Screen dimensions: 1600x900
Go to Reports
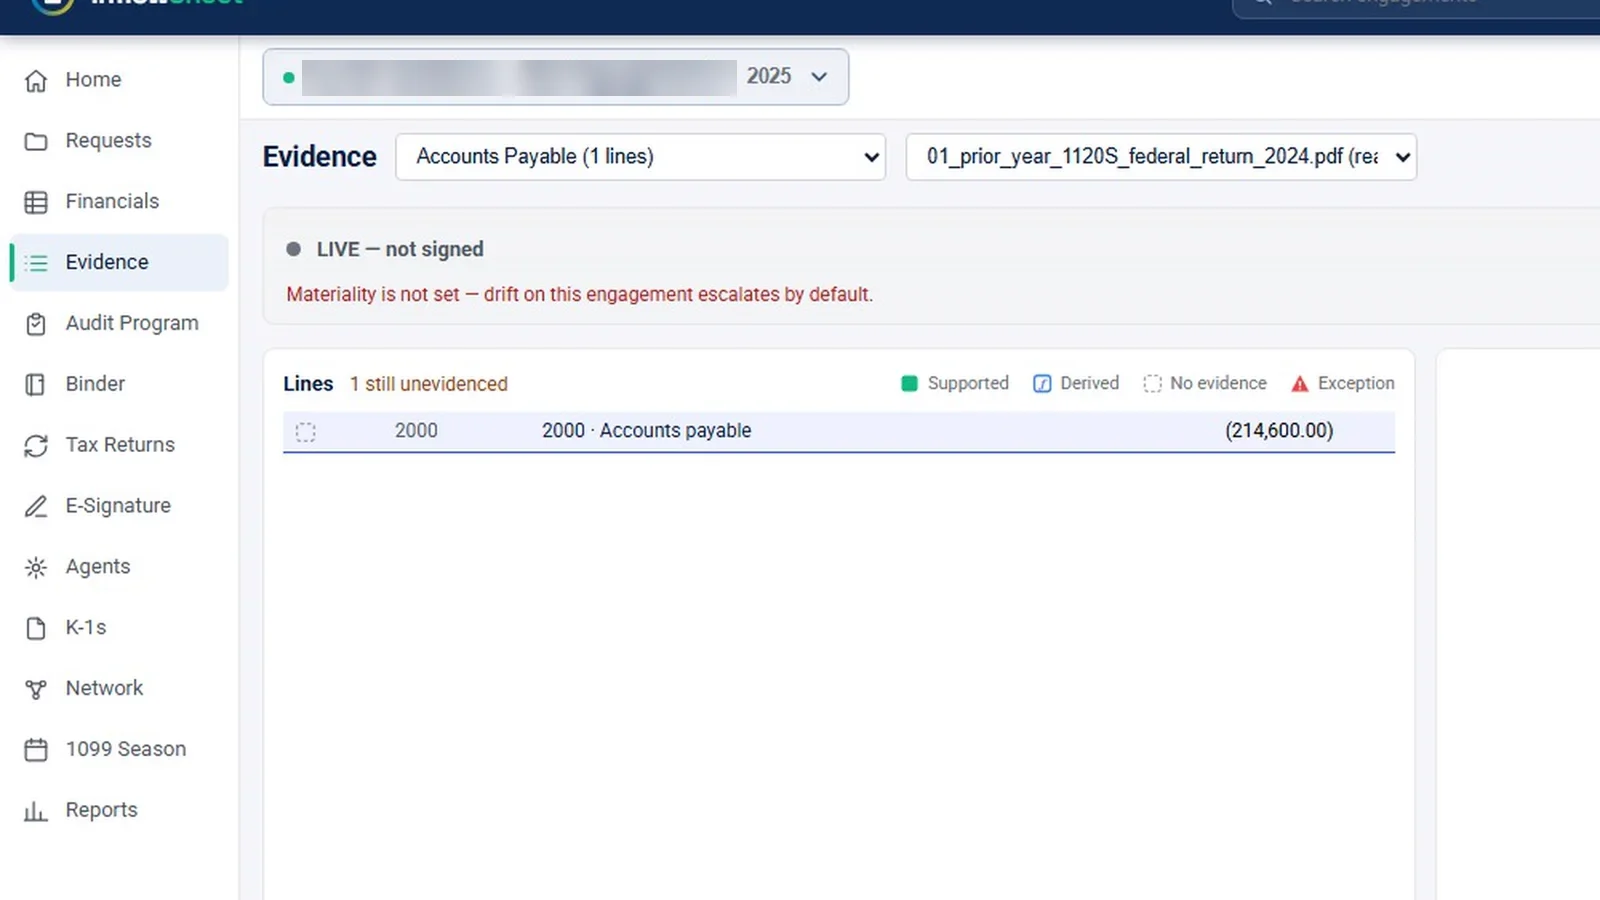coord(119,811)
